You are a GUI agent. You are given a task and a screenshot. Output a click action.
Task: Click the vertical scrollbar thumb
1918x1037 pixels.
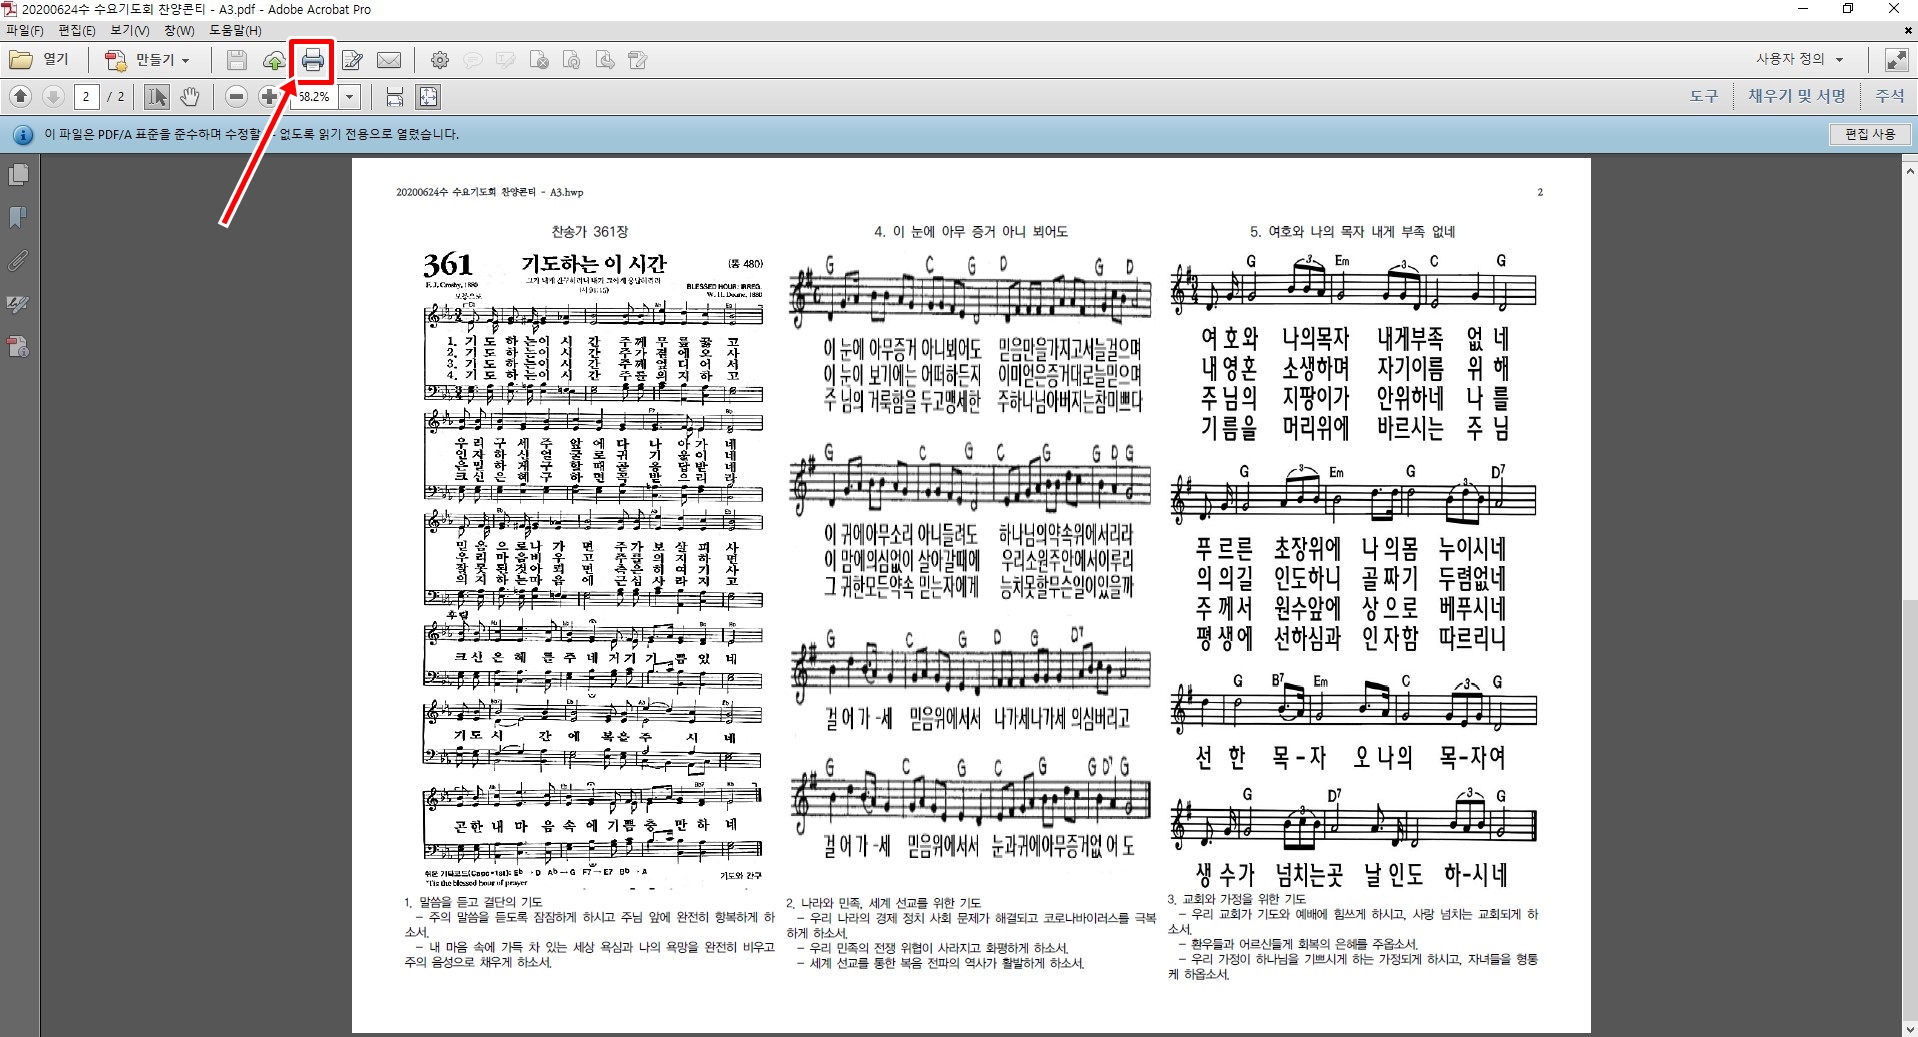(x=1909, y=810)
